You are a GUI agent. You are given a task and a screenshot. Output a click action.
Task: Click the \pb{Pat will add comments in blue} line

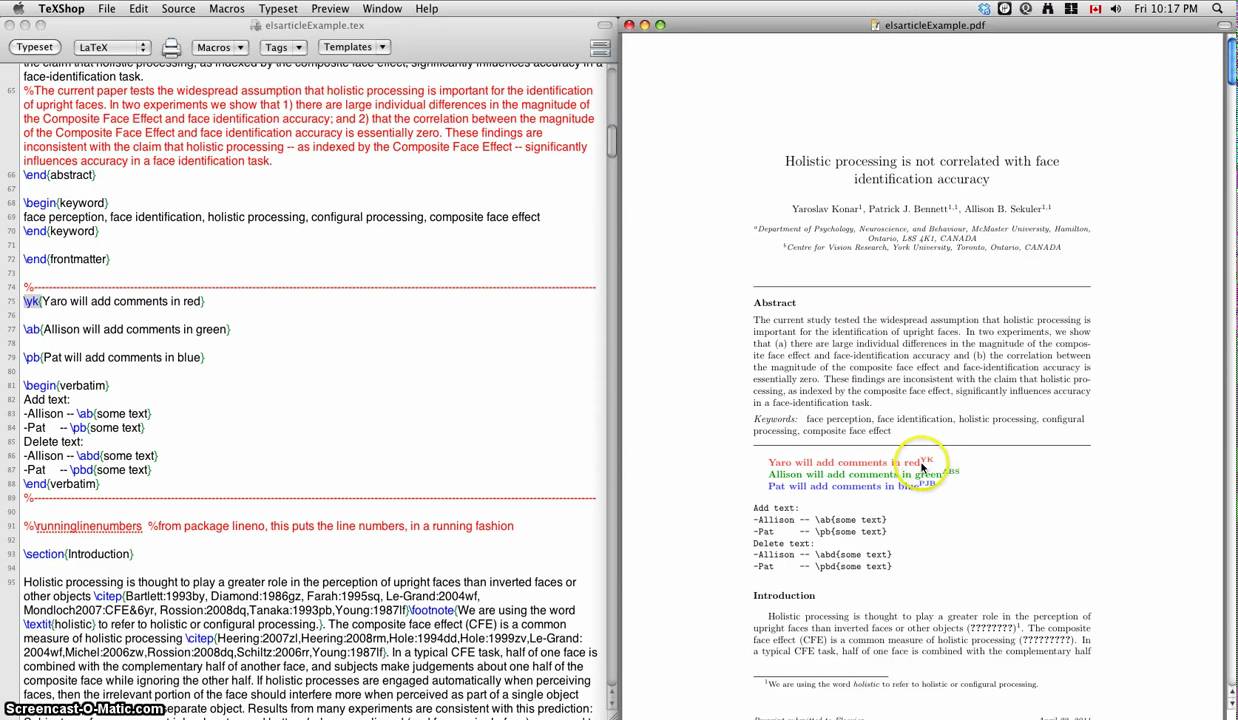coord(114,357)
